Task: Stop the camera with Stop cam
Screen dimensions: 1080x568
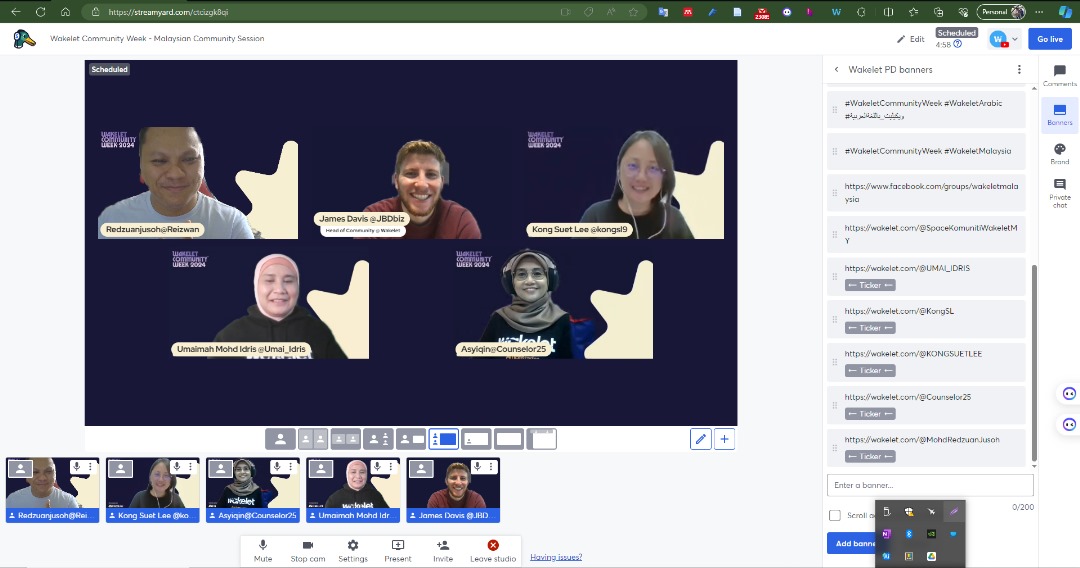Action: tap(307, 550)
